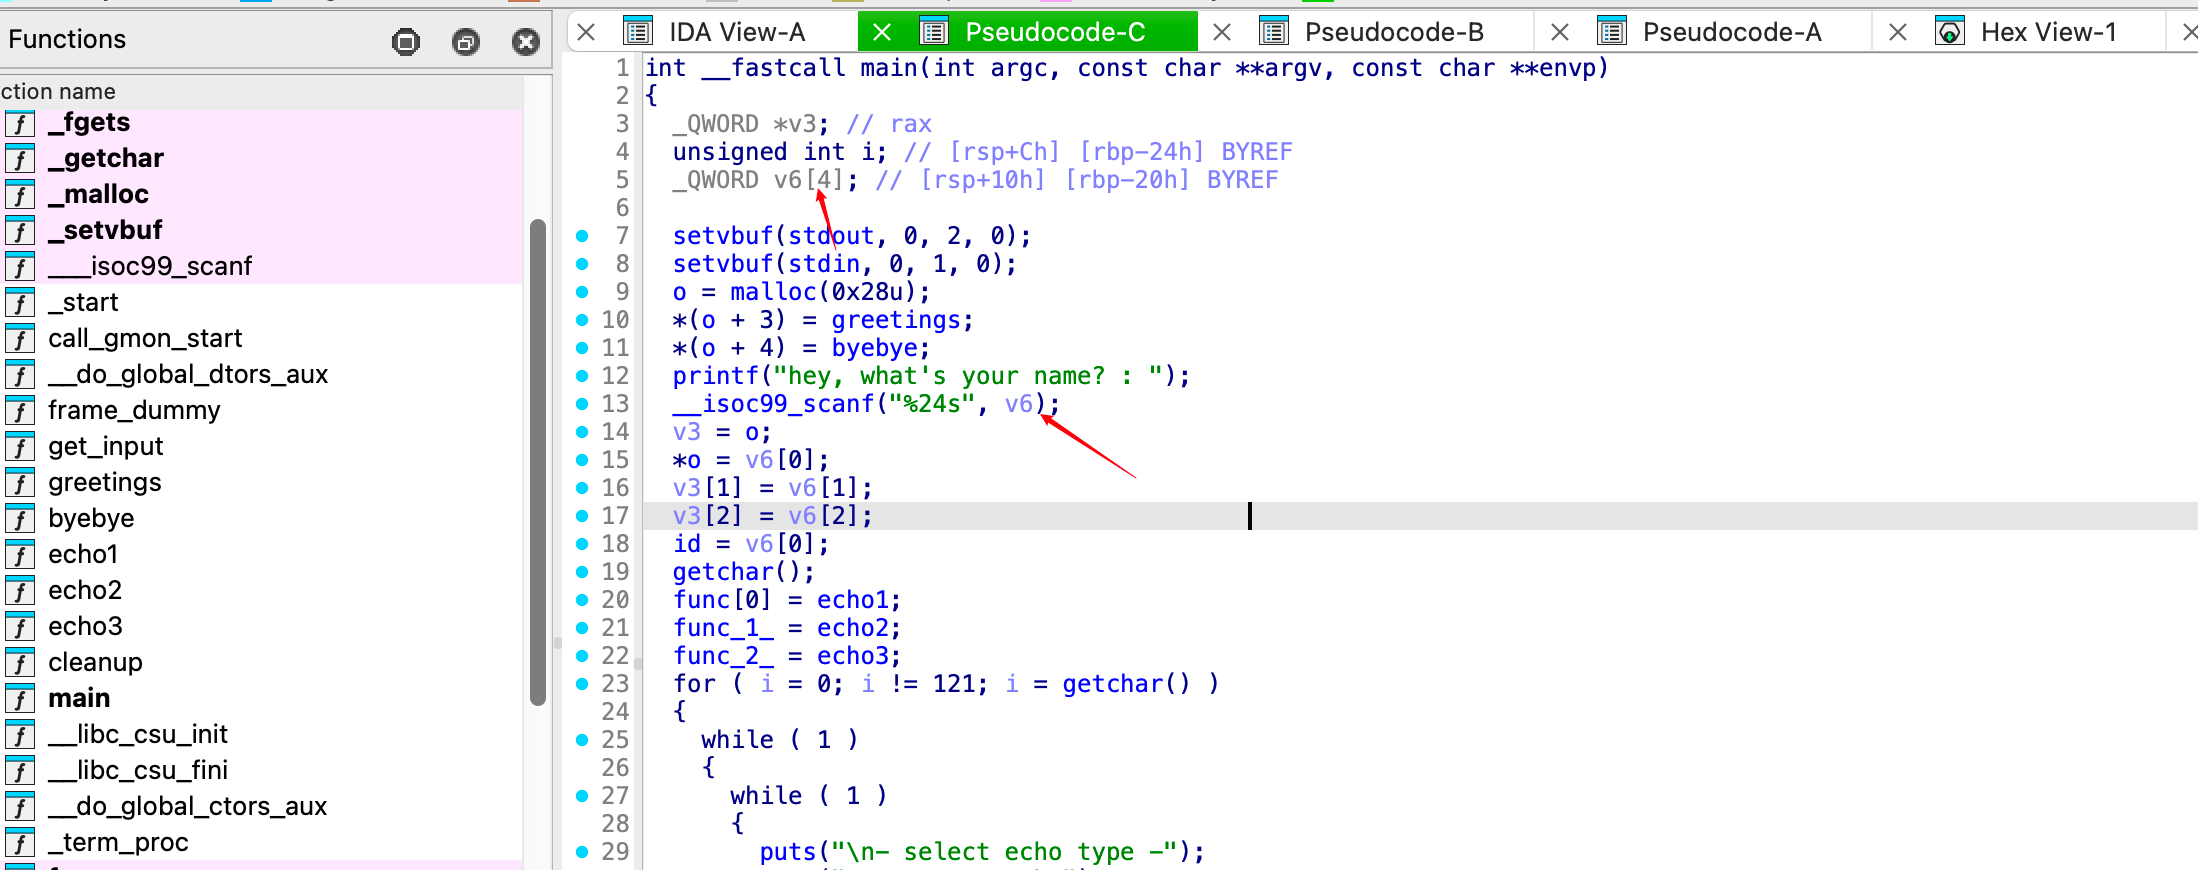Click the Functions panel float window icon

click(x=466, y=41)
